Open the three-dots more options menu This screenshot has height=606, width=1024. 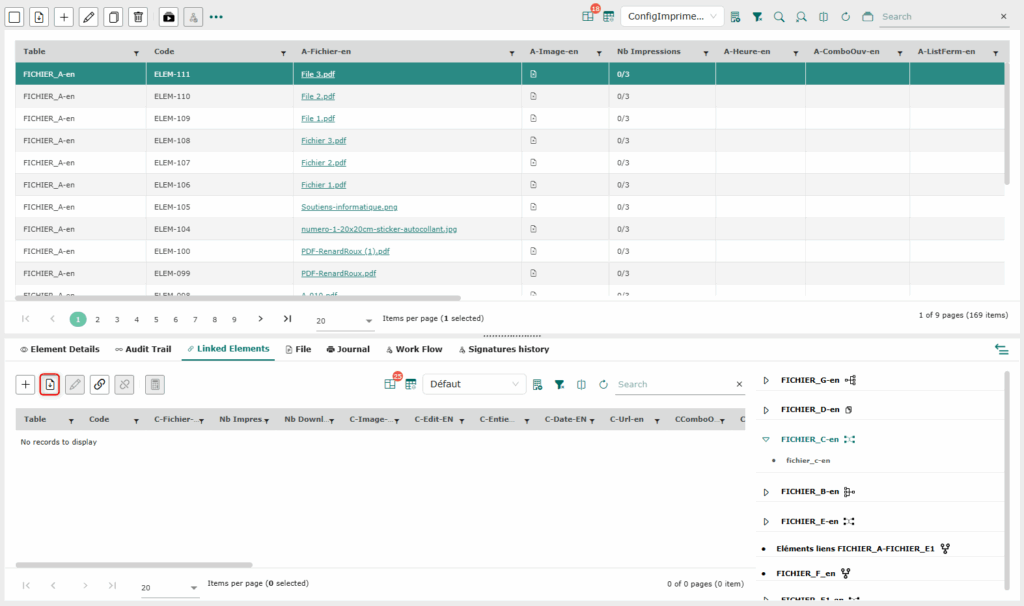point(216,17)
